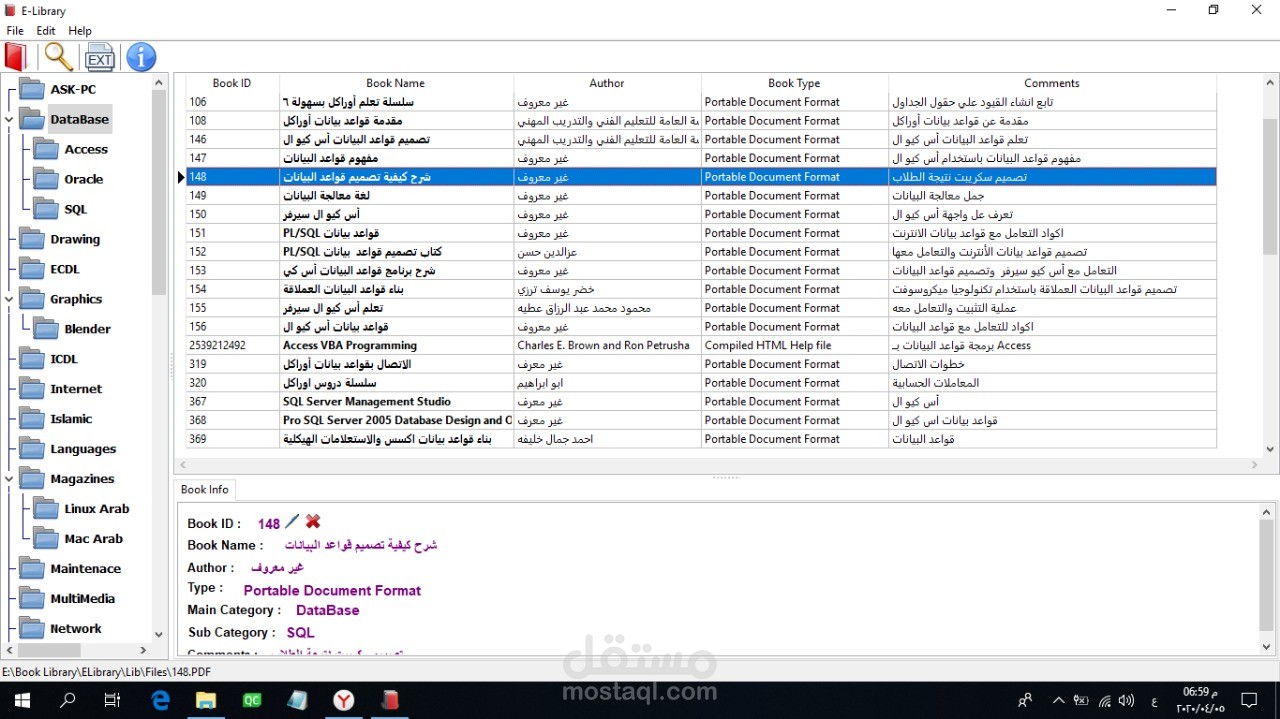This screenshot has width=1280, height=719.
Task: Click the ASK-PC folder icon
Action: click(x=32, y=89)
